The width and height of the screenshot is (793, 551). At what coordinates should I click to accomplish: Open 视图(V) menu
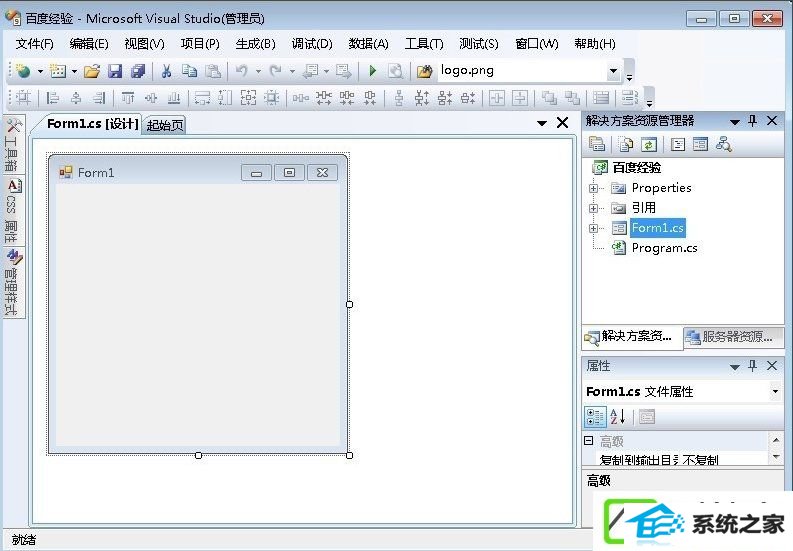(145, 44)
